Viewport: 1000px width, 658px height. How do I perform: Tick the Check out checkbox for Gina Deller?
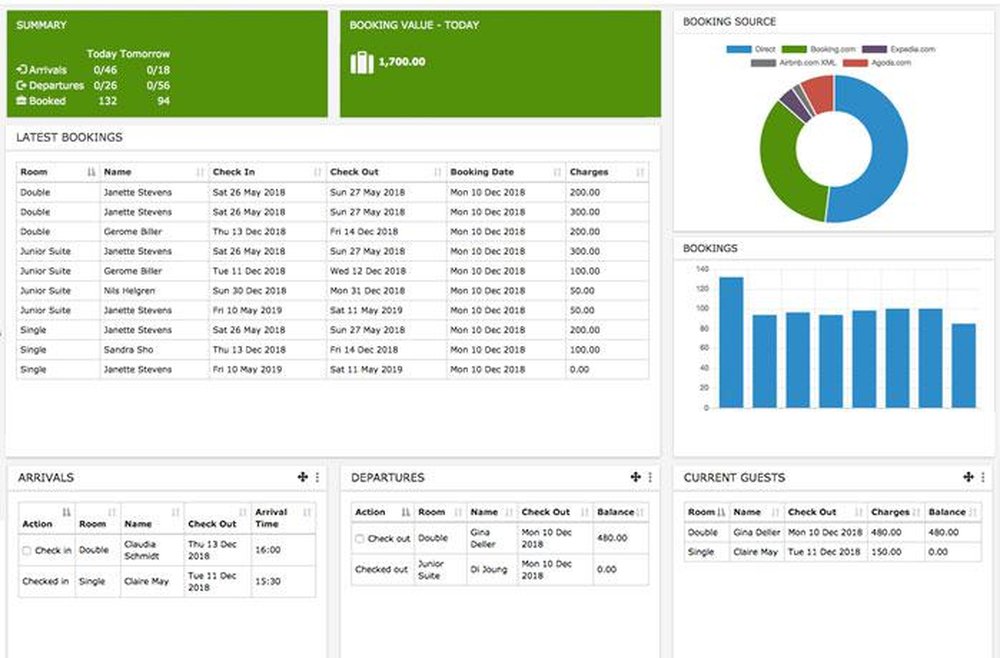(359, 538)
